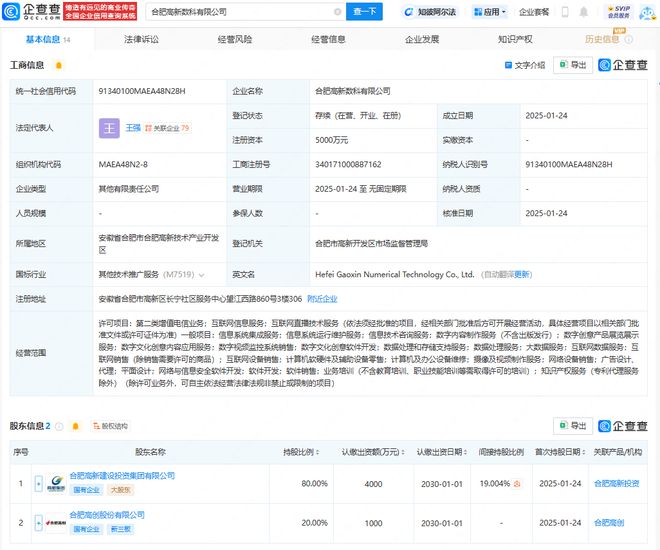Open the mobile phone icon in the header

click(565, 12)
